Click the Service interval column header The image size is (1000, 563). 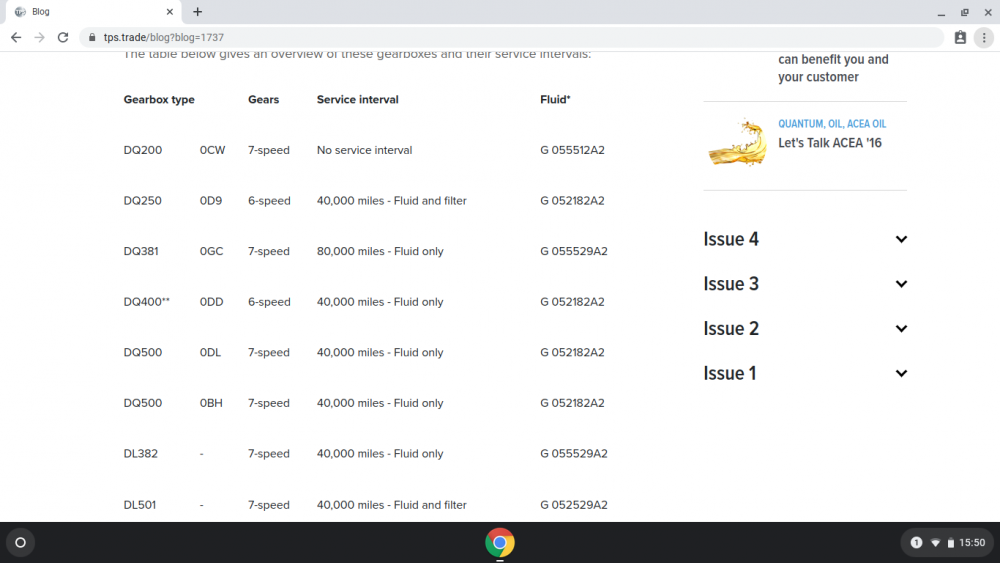point(357,99)
